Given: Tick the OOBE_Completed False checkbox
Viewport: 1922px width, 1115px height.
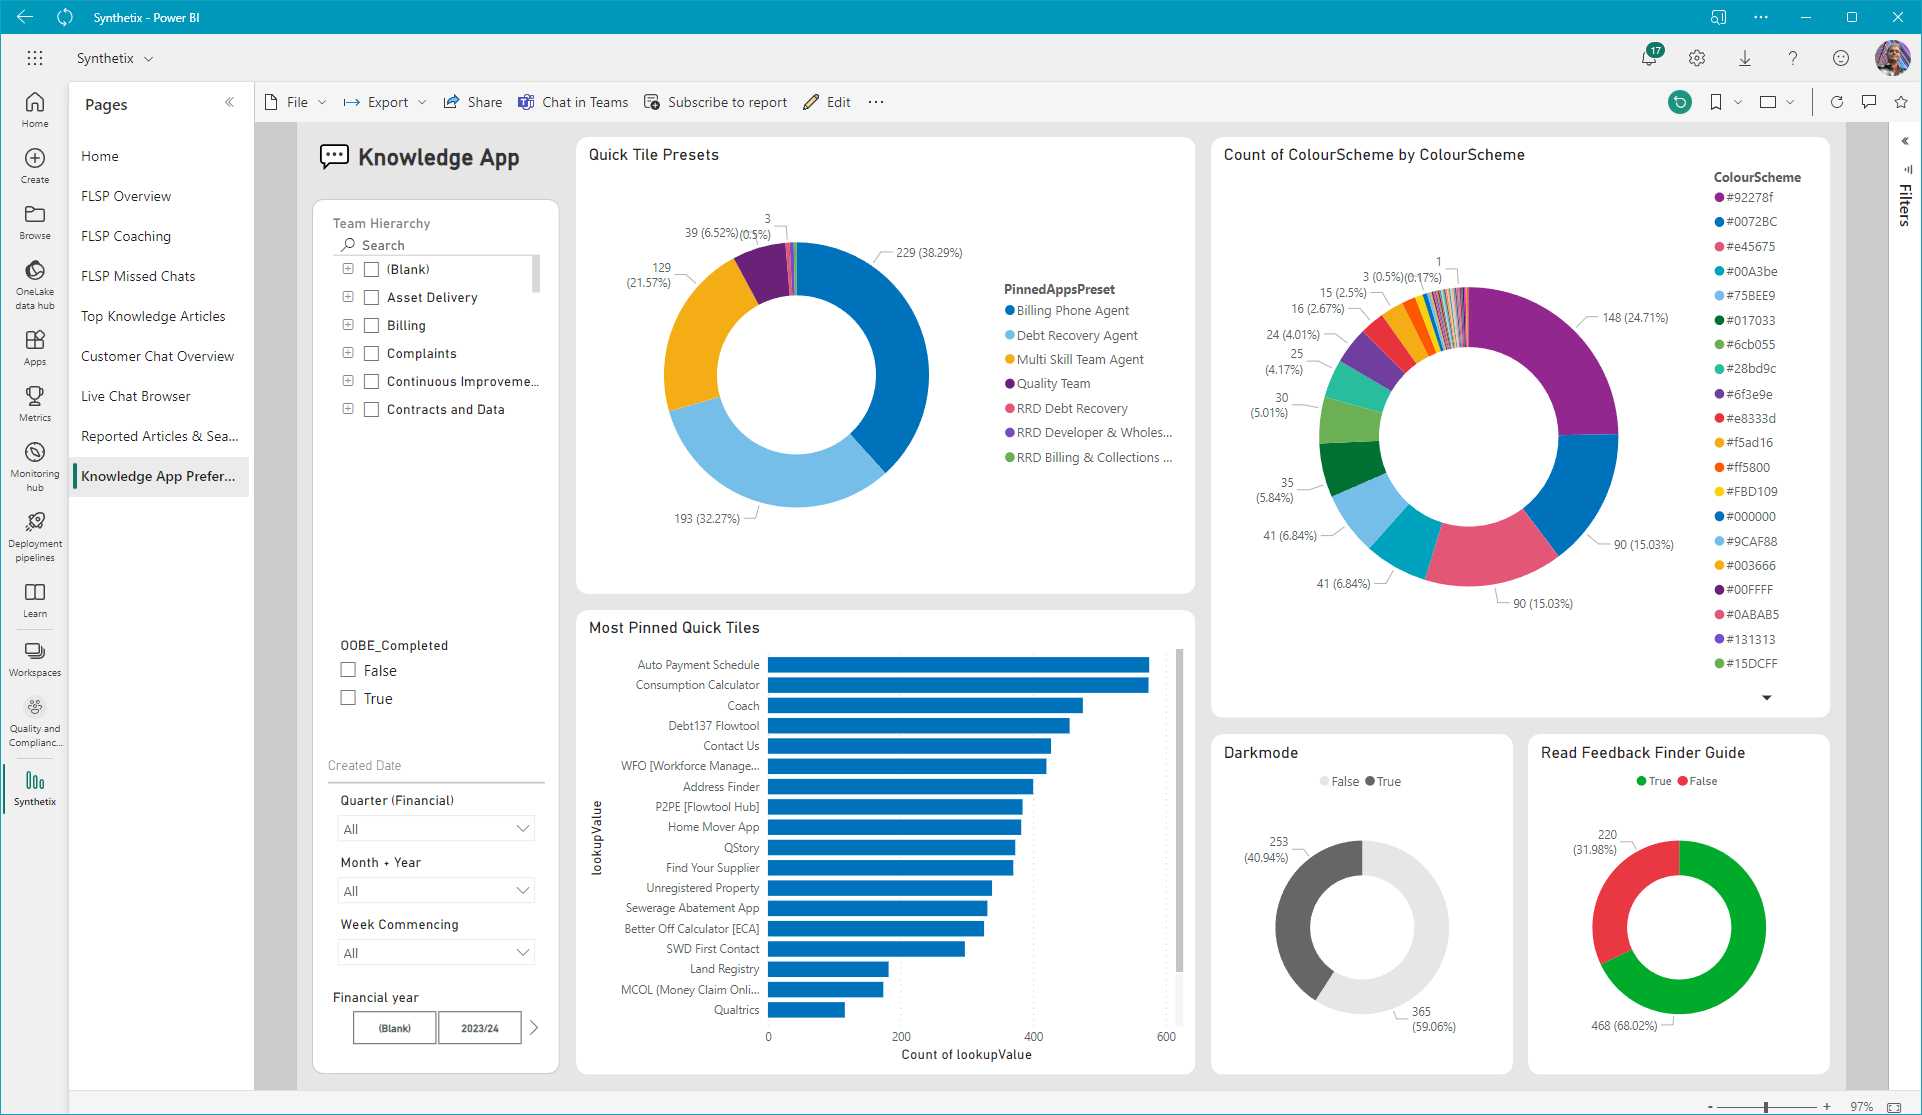Looking at the screenshot, I should tap(348, 670).
